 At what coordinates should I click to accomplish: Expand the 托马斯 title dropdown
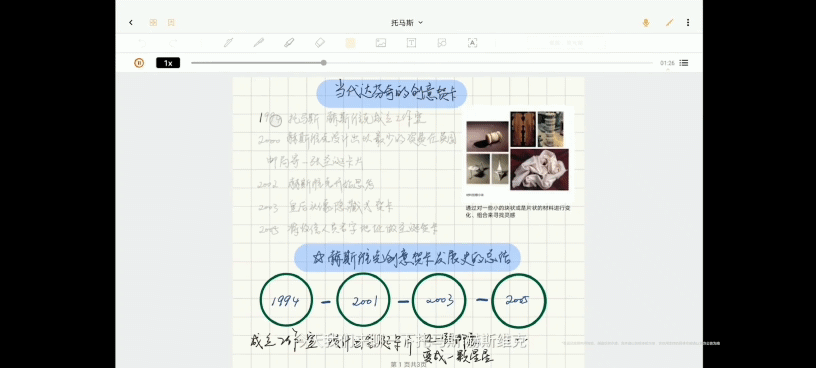tap(407, 22)
